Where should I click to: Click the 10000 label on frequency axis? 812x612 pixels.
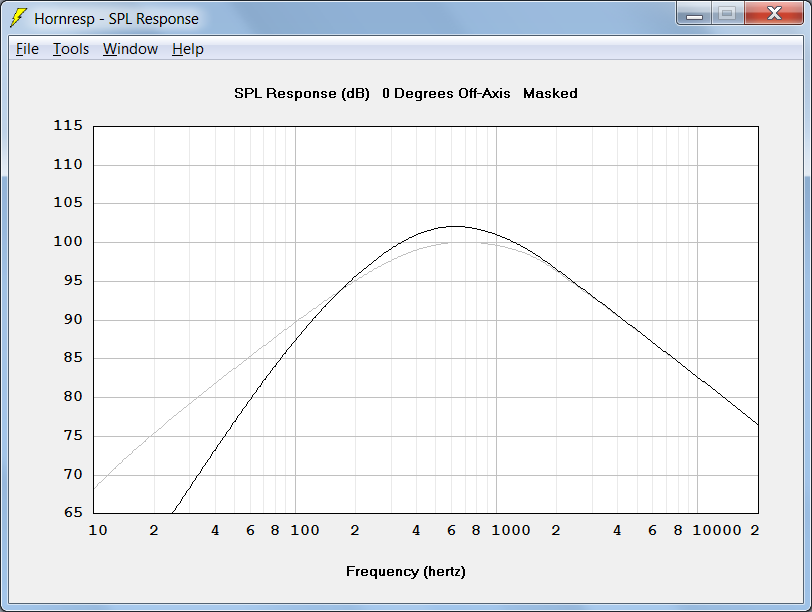click(x=717, y=530)
